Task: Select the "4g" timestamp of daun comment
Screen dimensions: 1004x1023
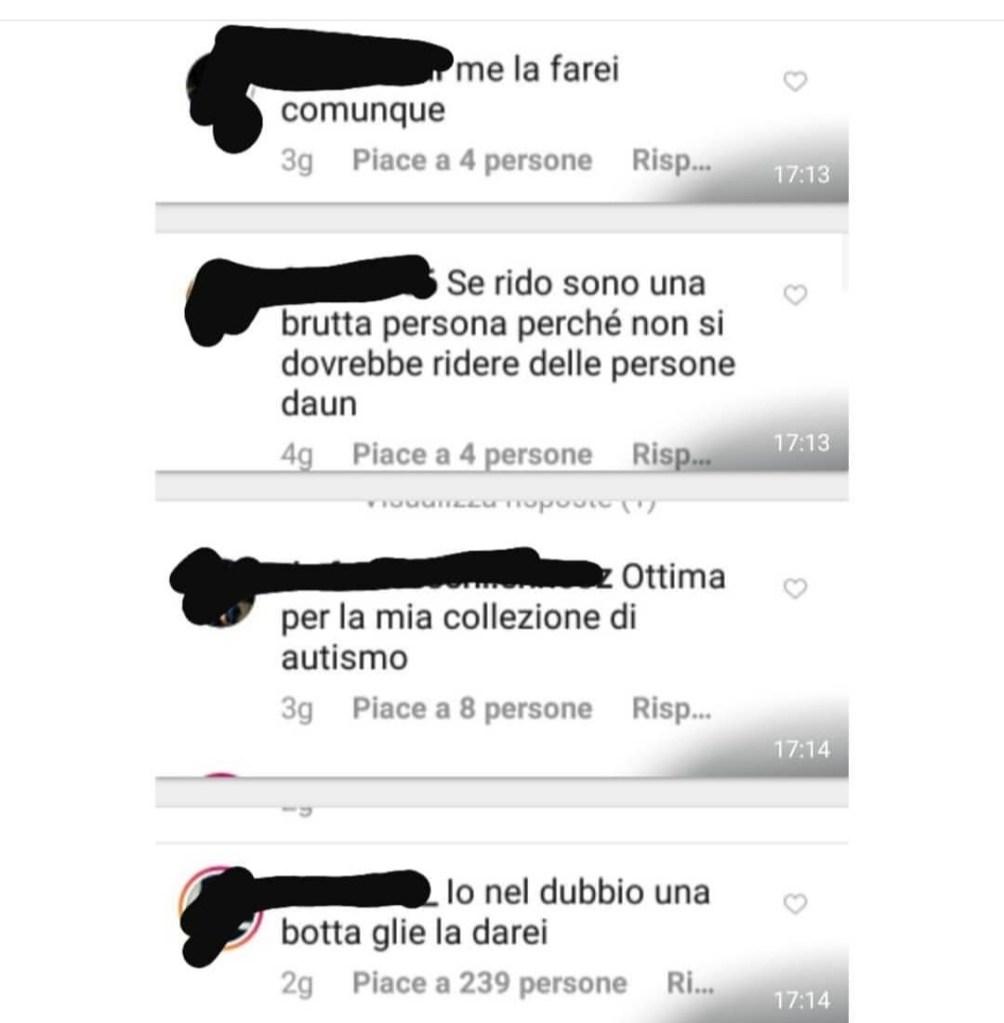Action: click(297, 454)
